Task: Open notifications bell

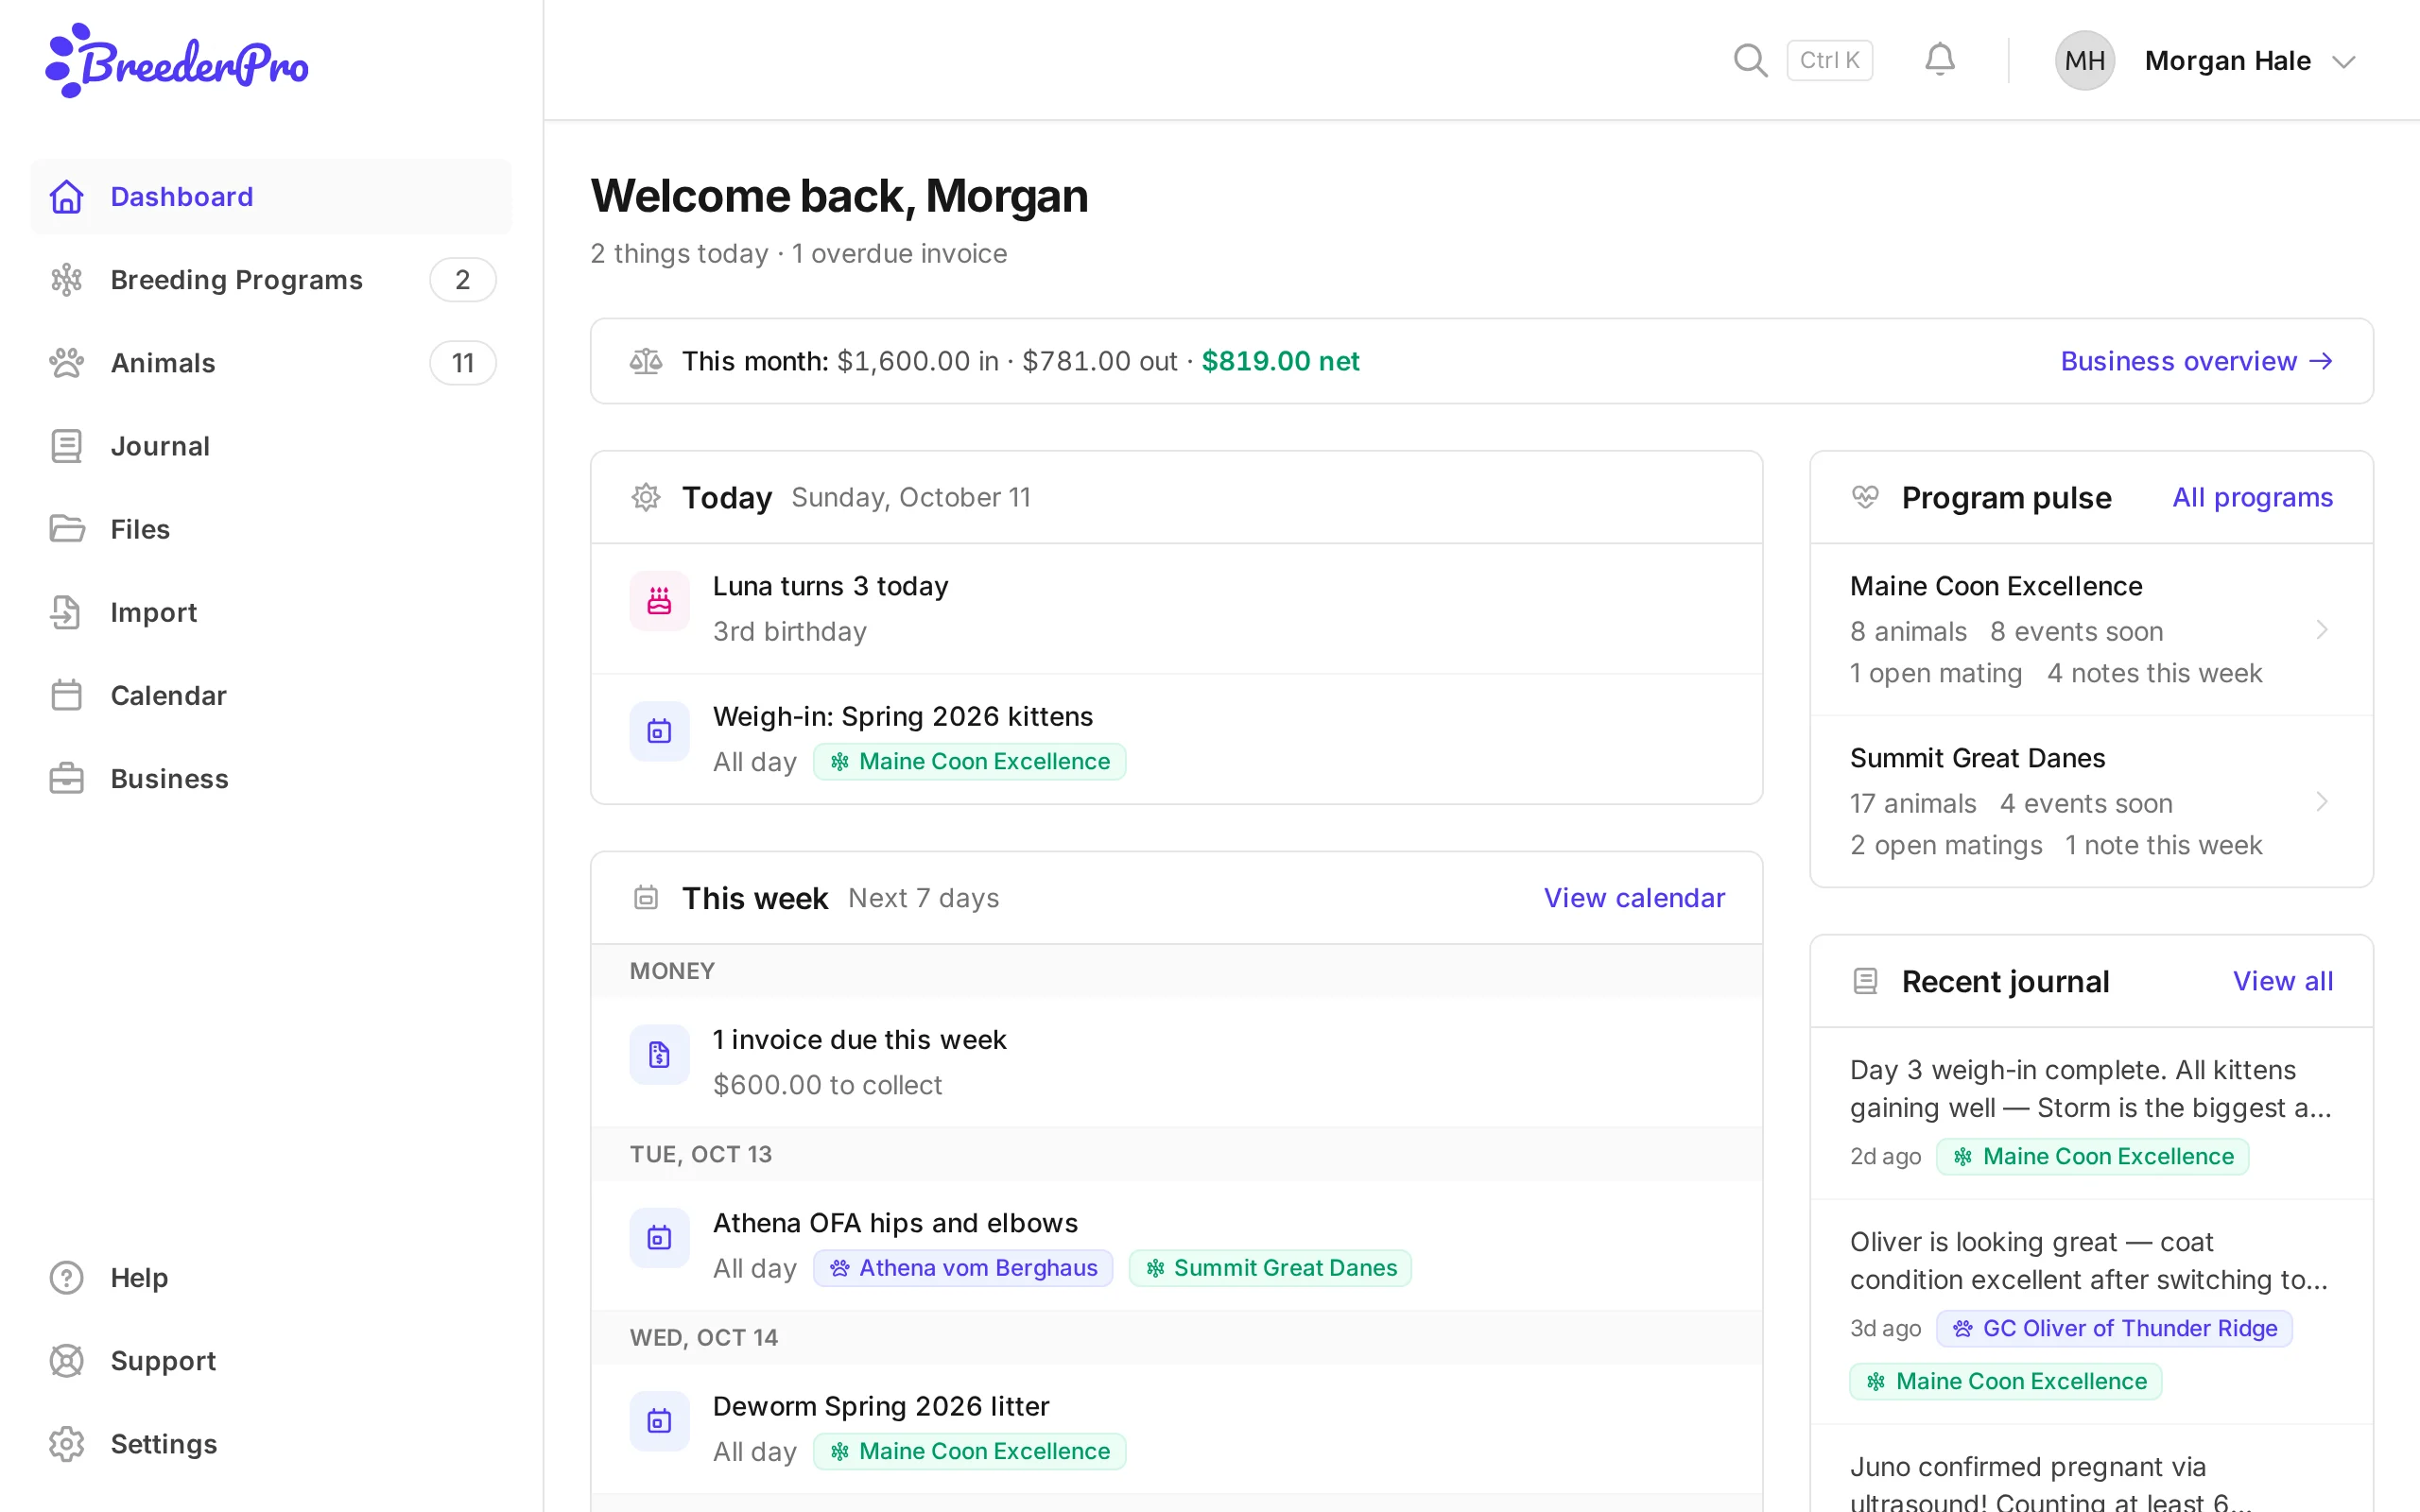Action: (x=1939, y=60)
